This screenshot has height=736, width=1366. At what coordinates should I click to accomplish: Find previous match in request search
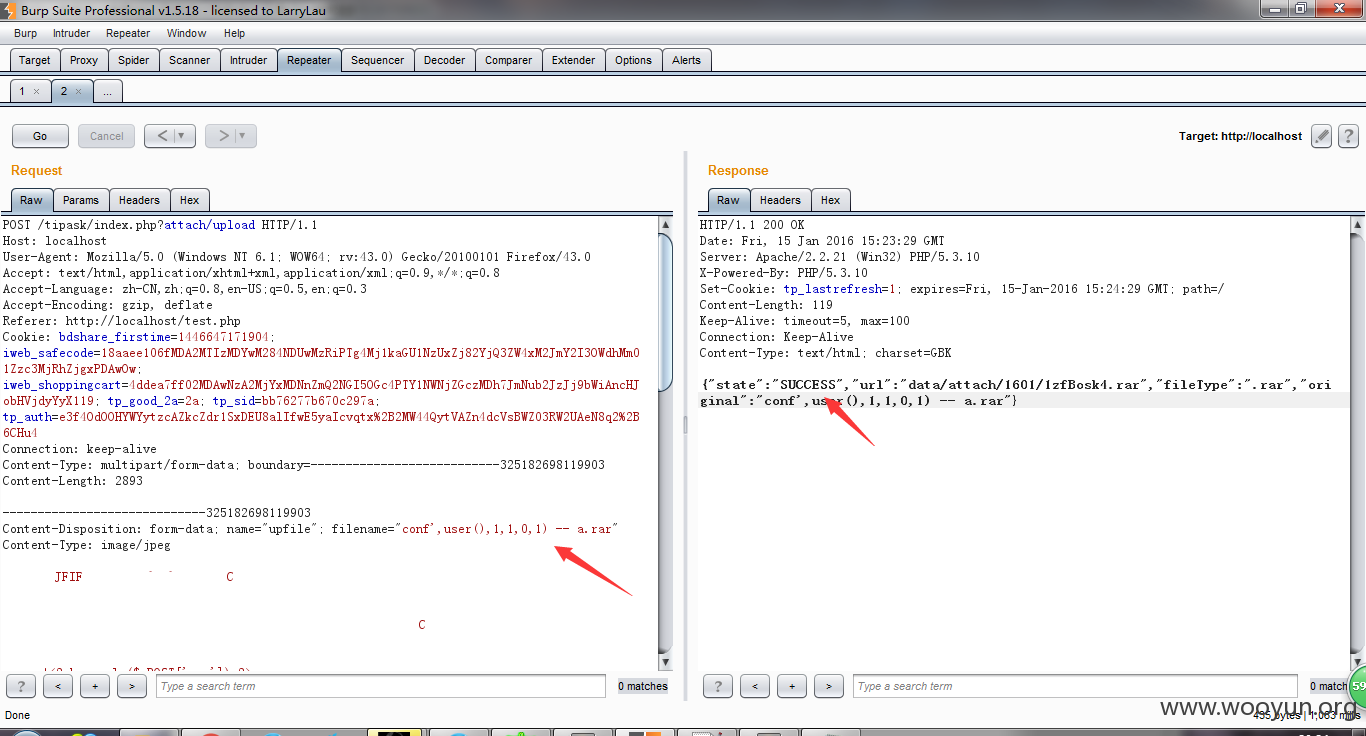(58, 686)
